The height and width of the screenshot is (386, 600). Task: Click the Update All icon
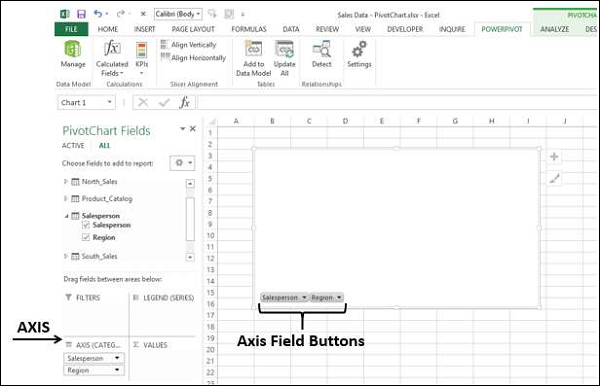click(284, 49)
